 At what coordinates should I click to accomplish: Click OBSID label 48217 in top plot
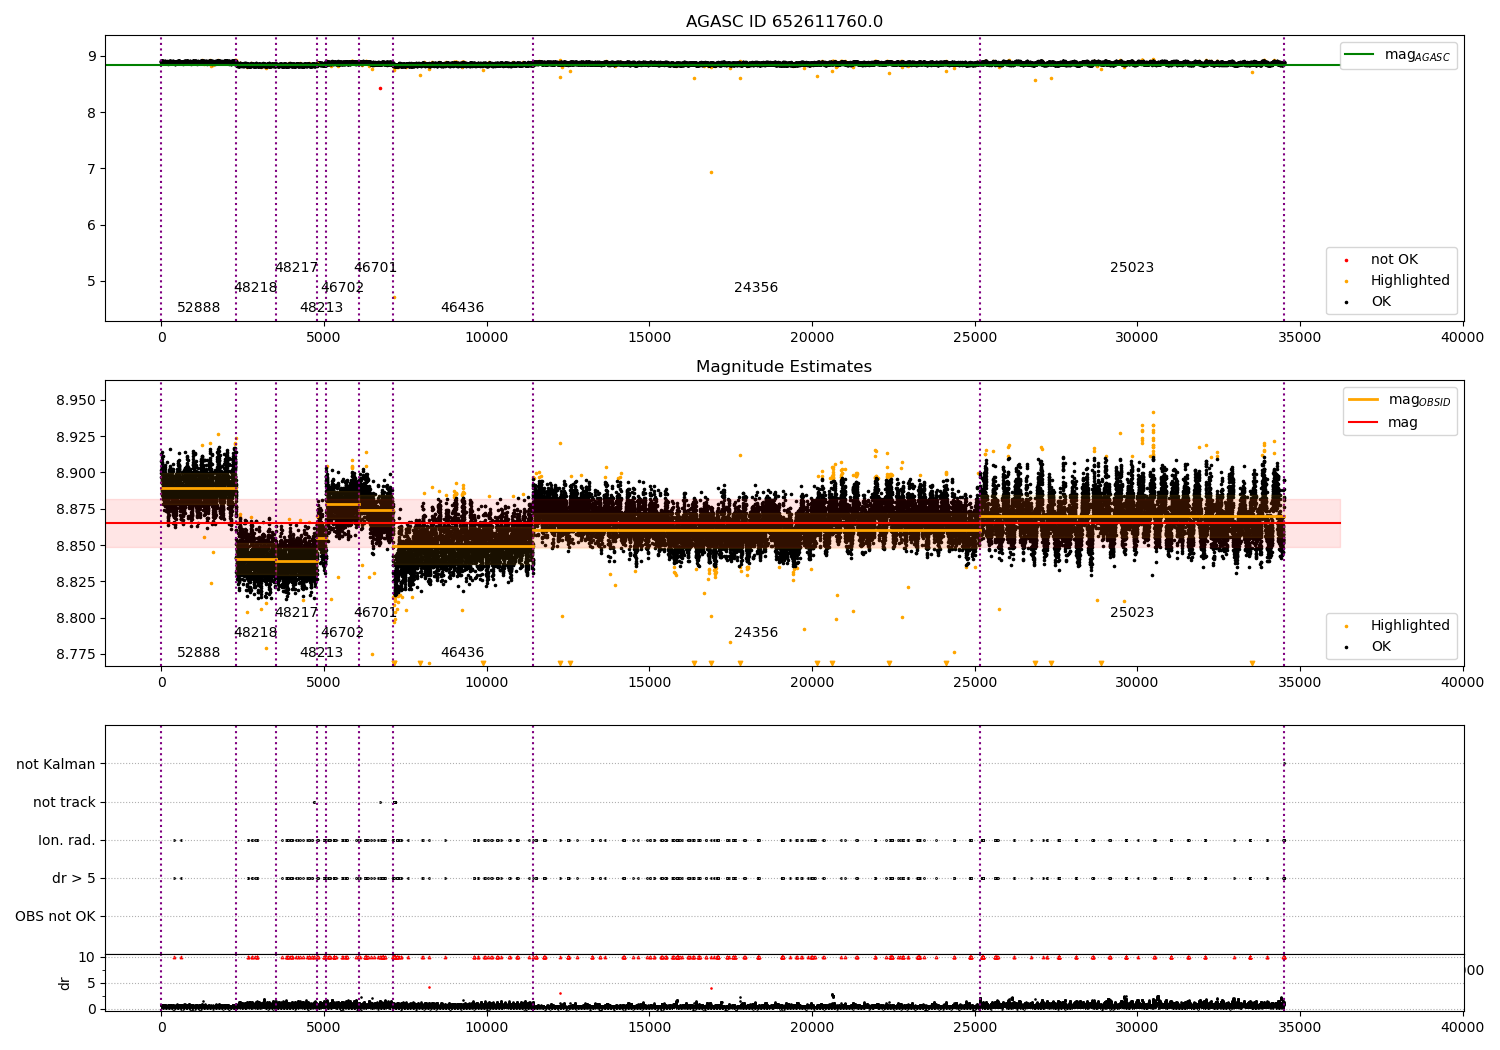pos(296,268)
